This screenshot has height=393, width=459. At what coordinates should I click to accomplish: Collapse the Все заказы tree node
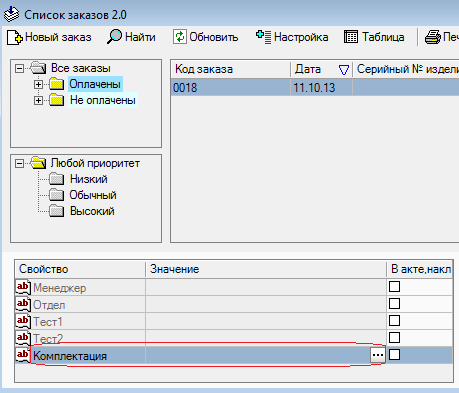pyautogui.click(x=20, y=69)
